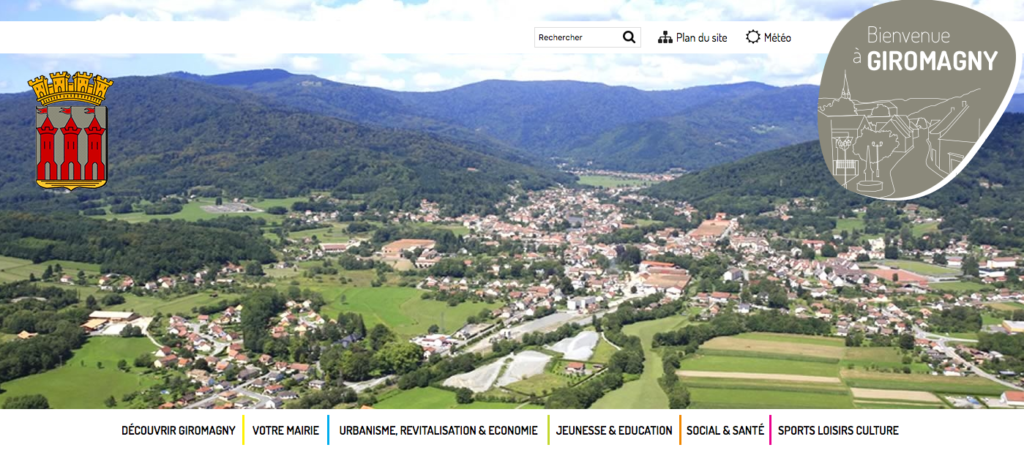Open the Sports Loisirs Culture menu
1024x472 pixels.
point(838,430)
